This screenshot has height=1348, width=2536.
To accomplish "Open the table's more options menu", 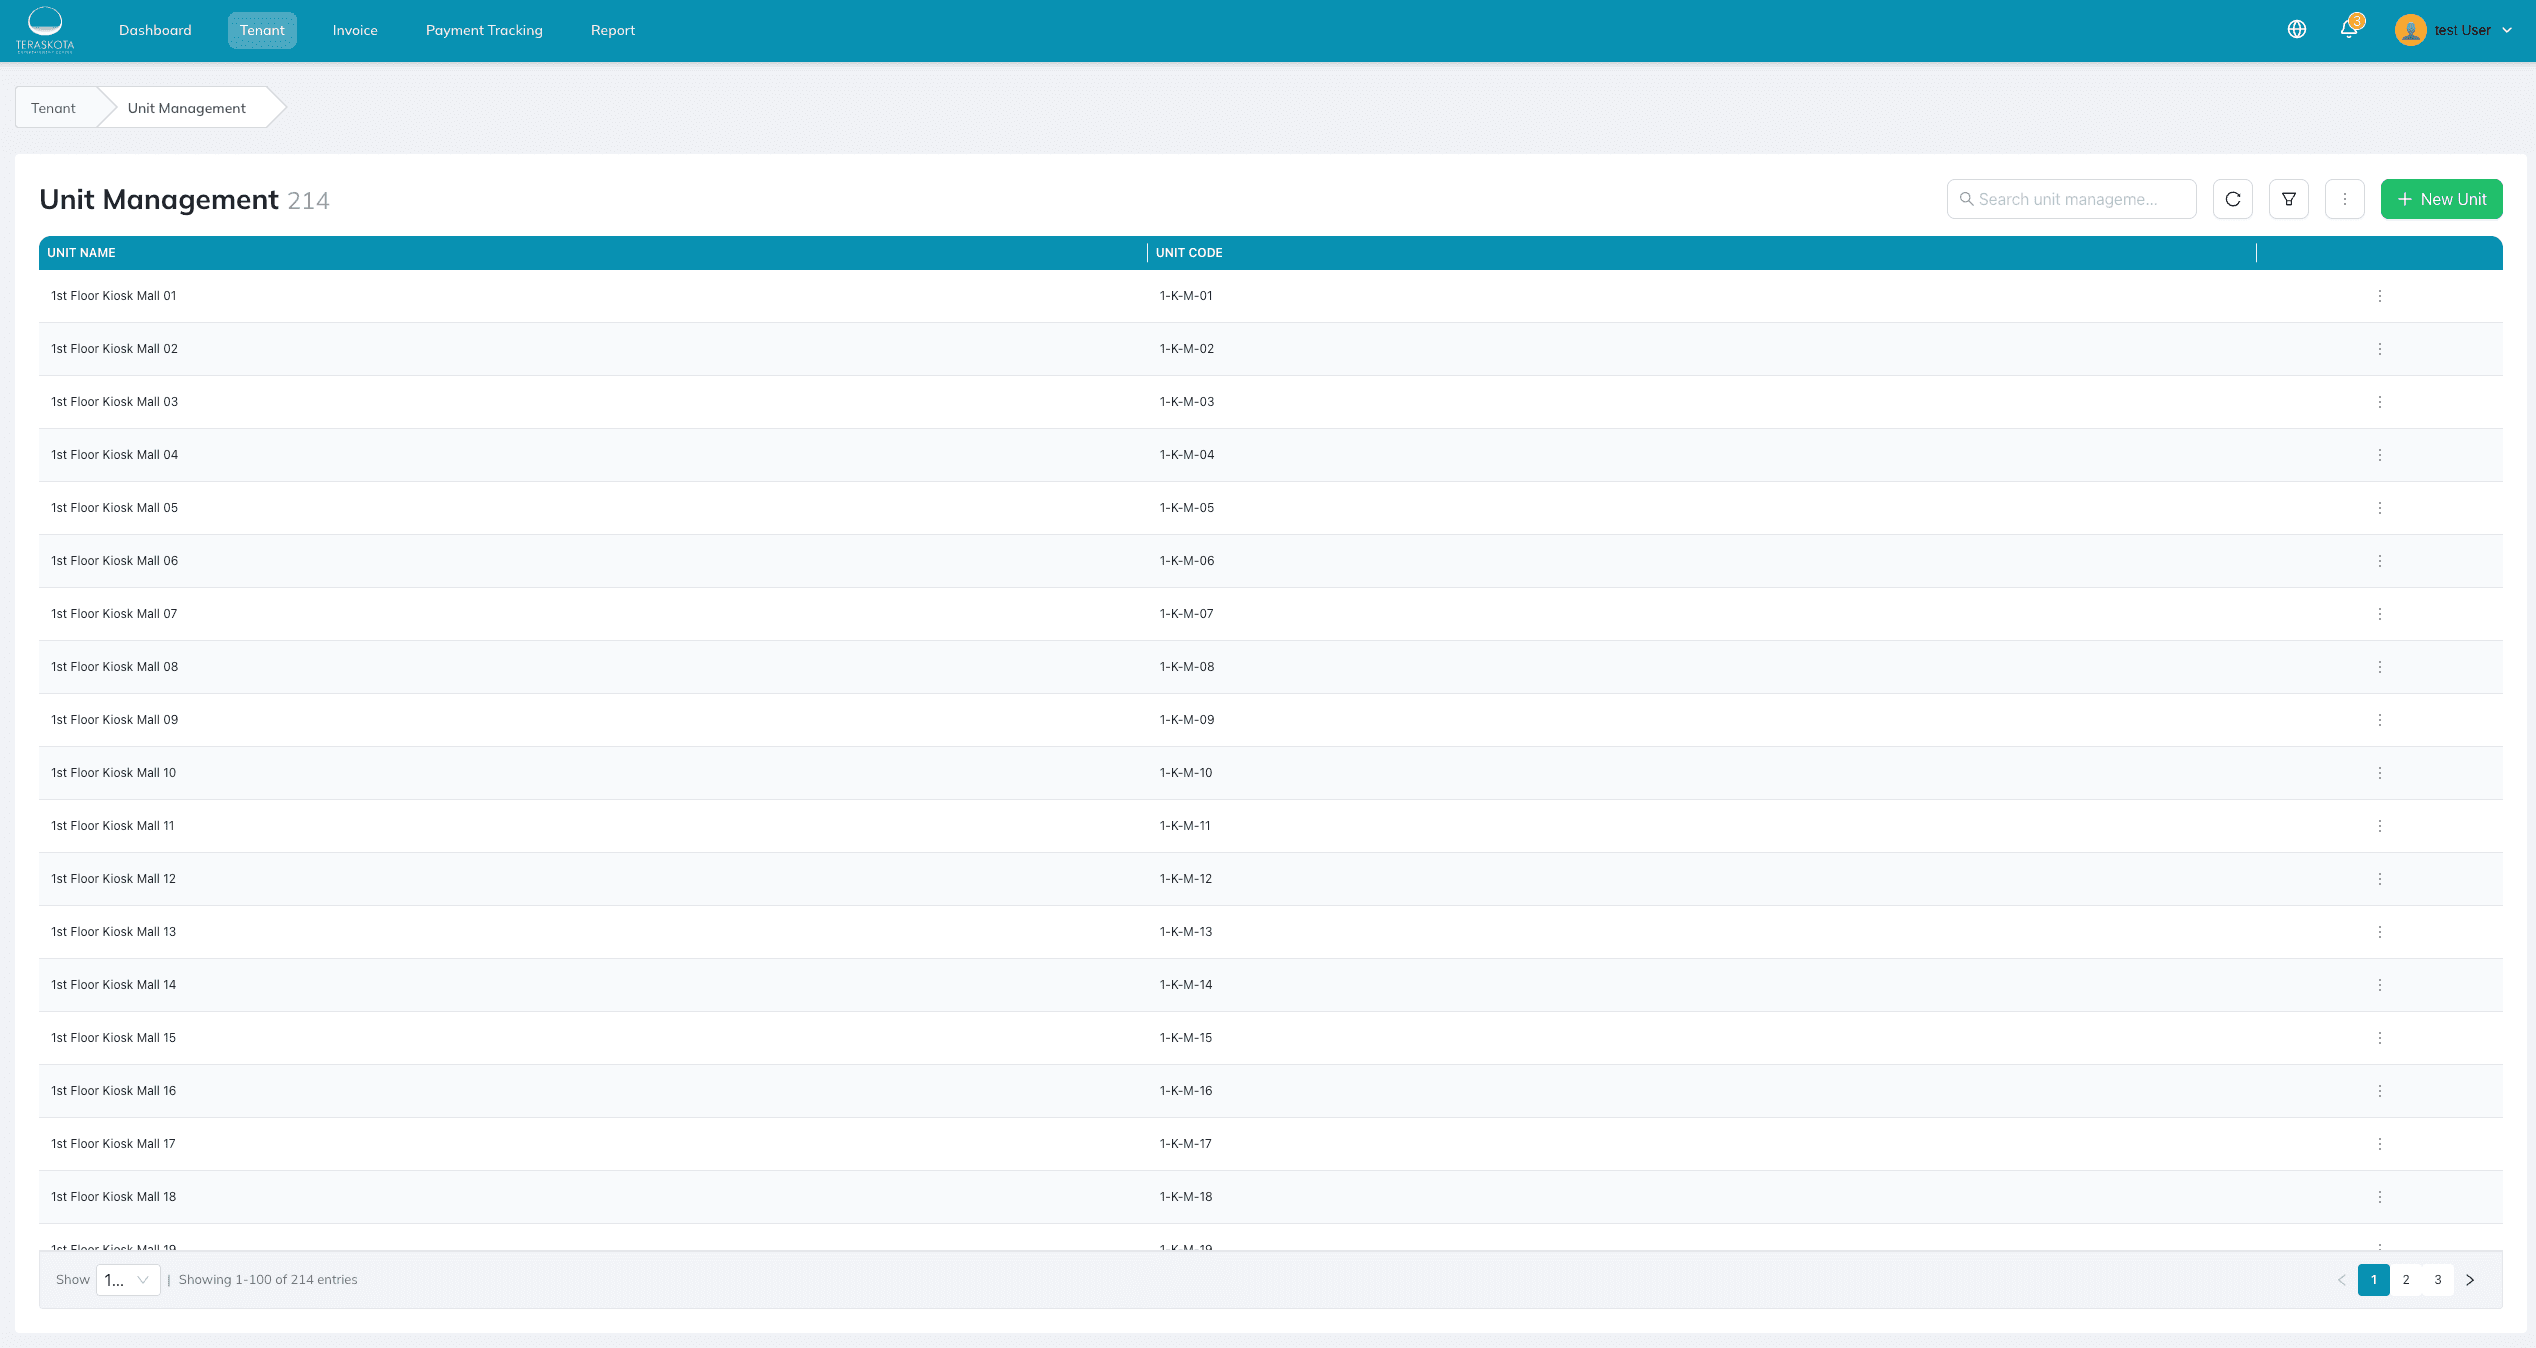I will [x=2344, y=198].
